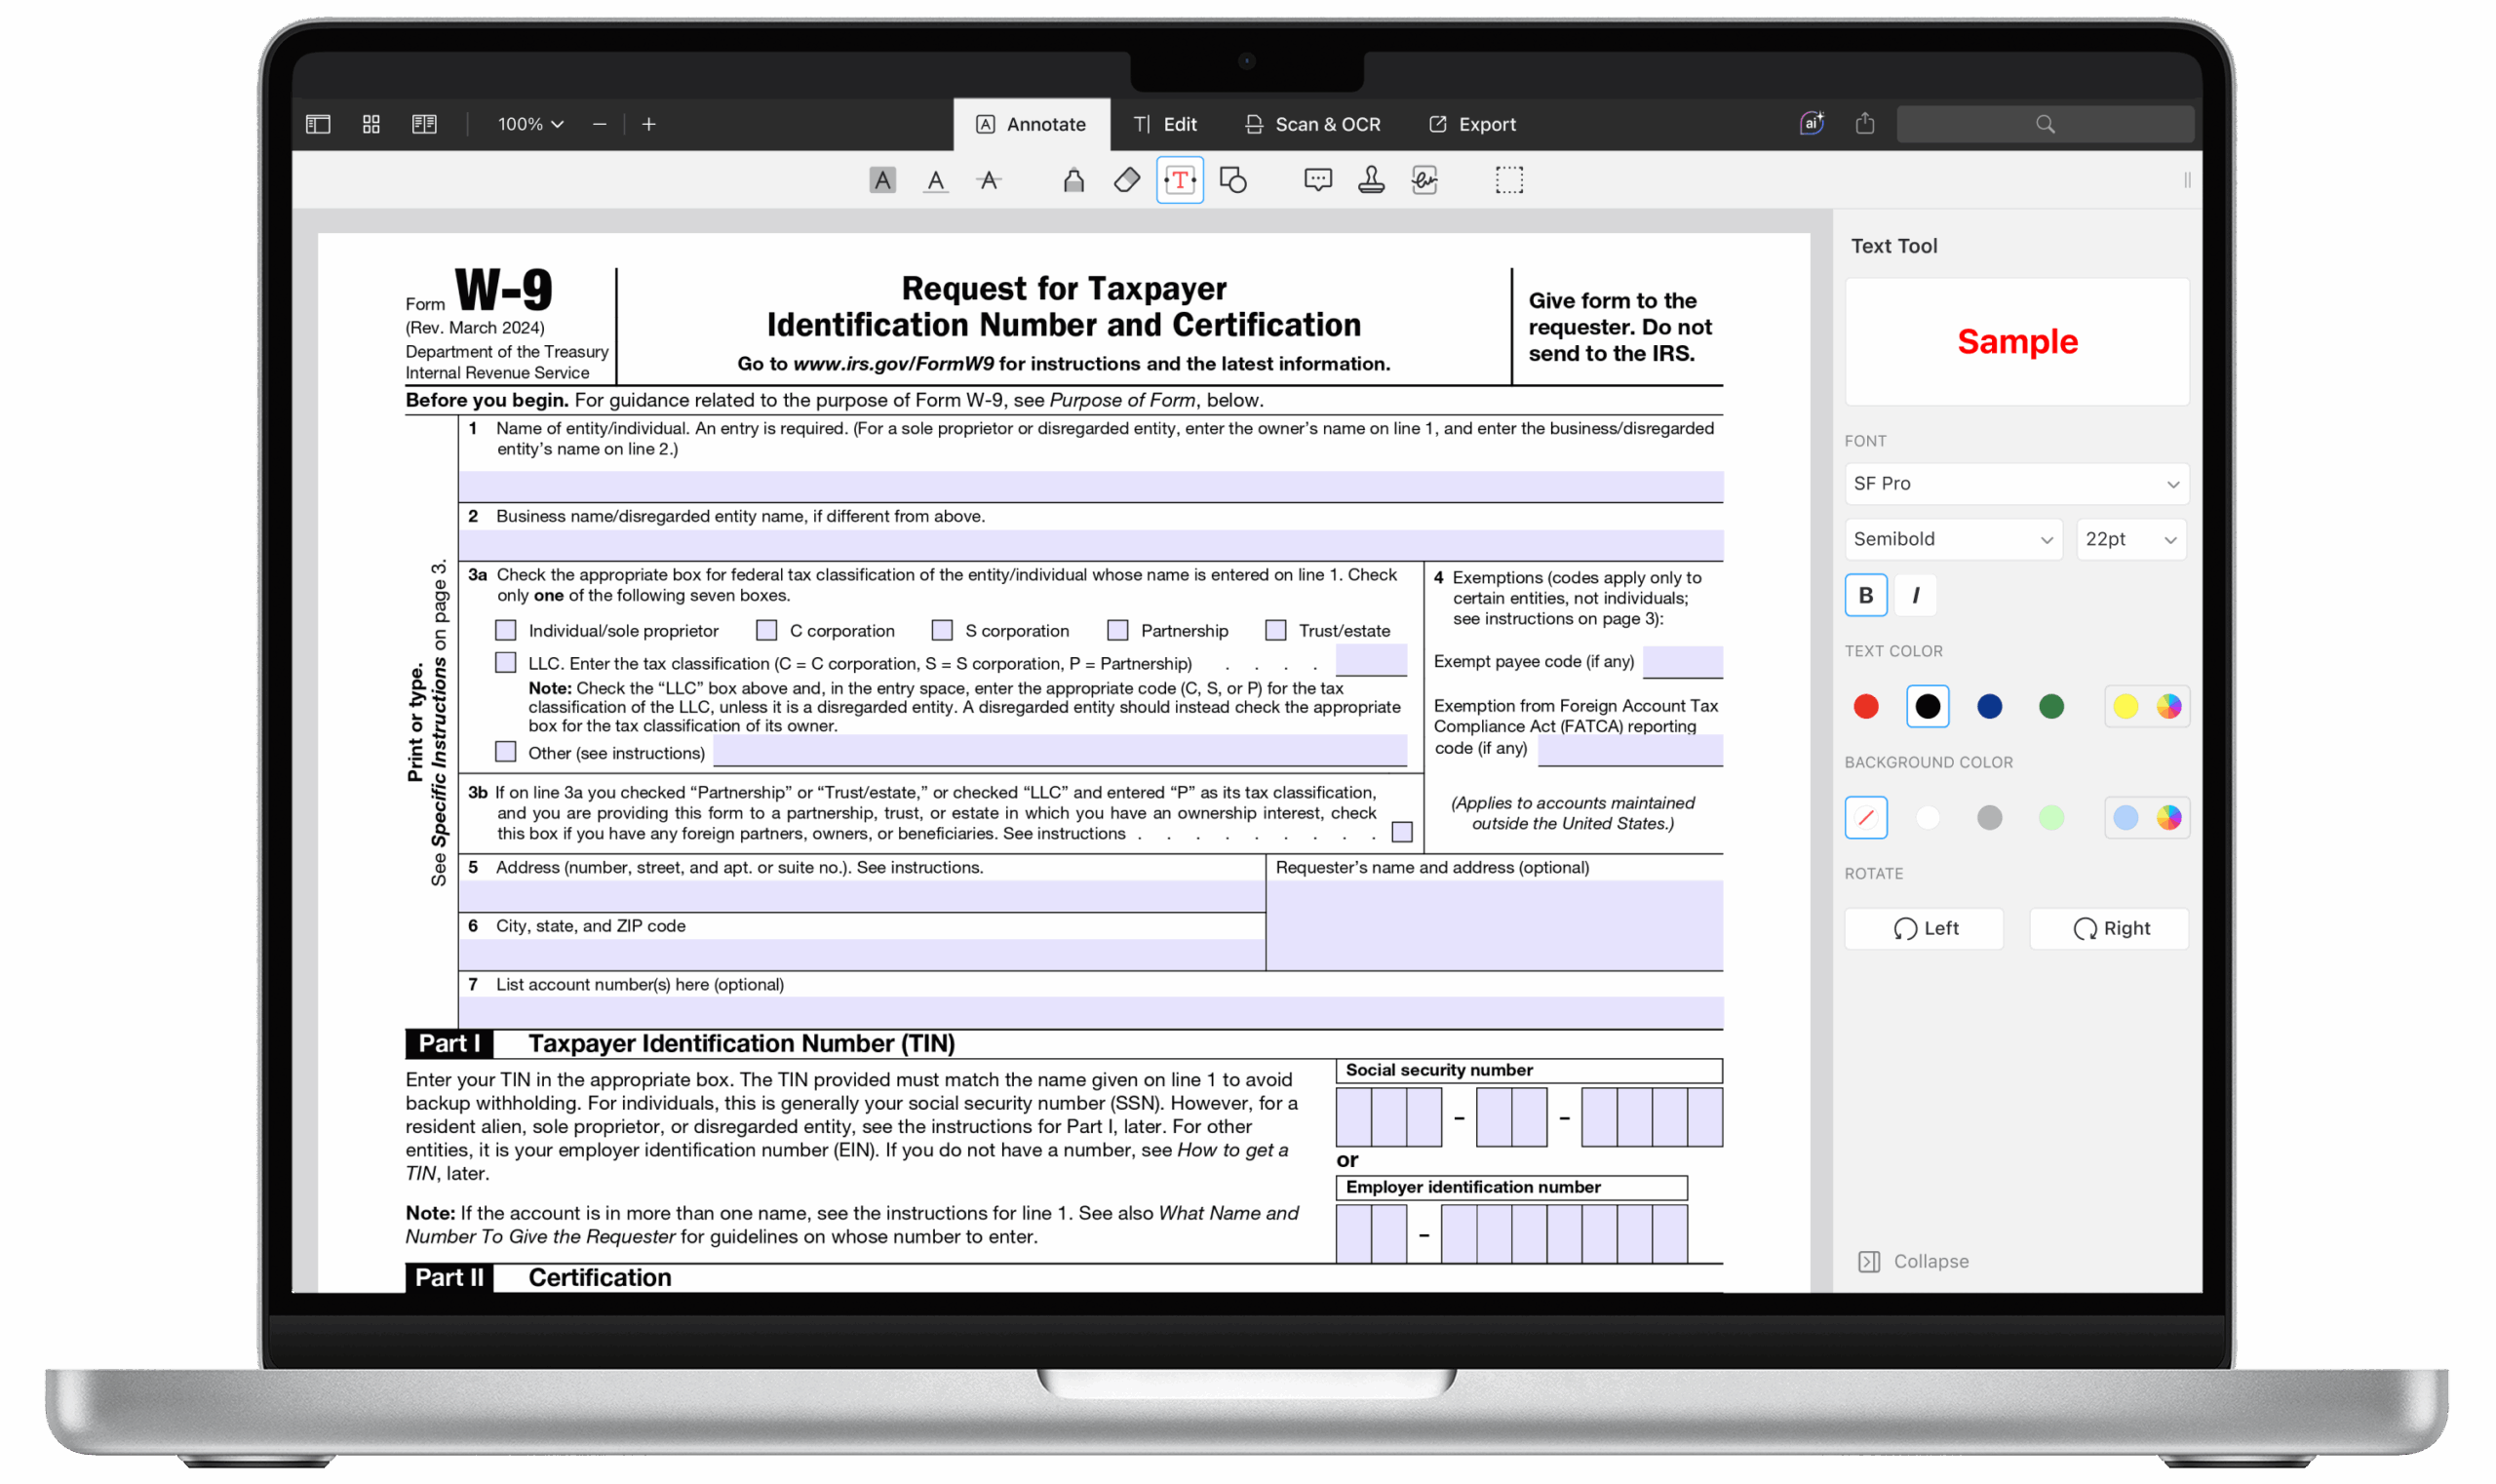This screenshot has width=2496, height=1484.
Task: Select the Stamp tool
Action: tap(1369, 180)
